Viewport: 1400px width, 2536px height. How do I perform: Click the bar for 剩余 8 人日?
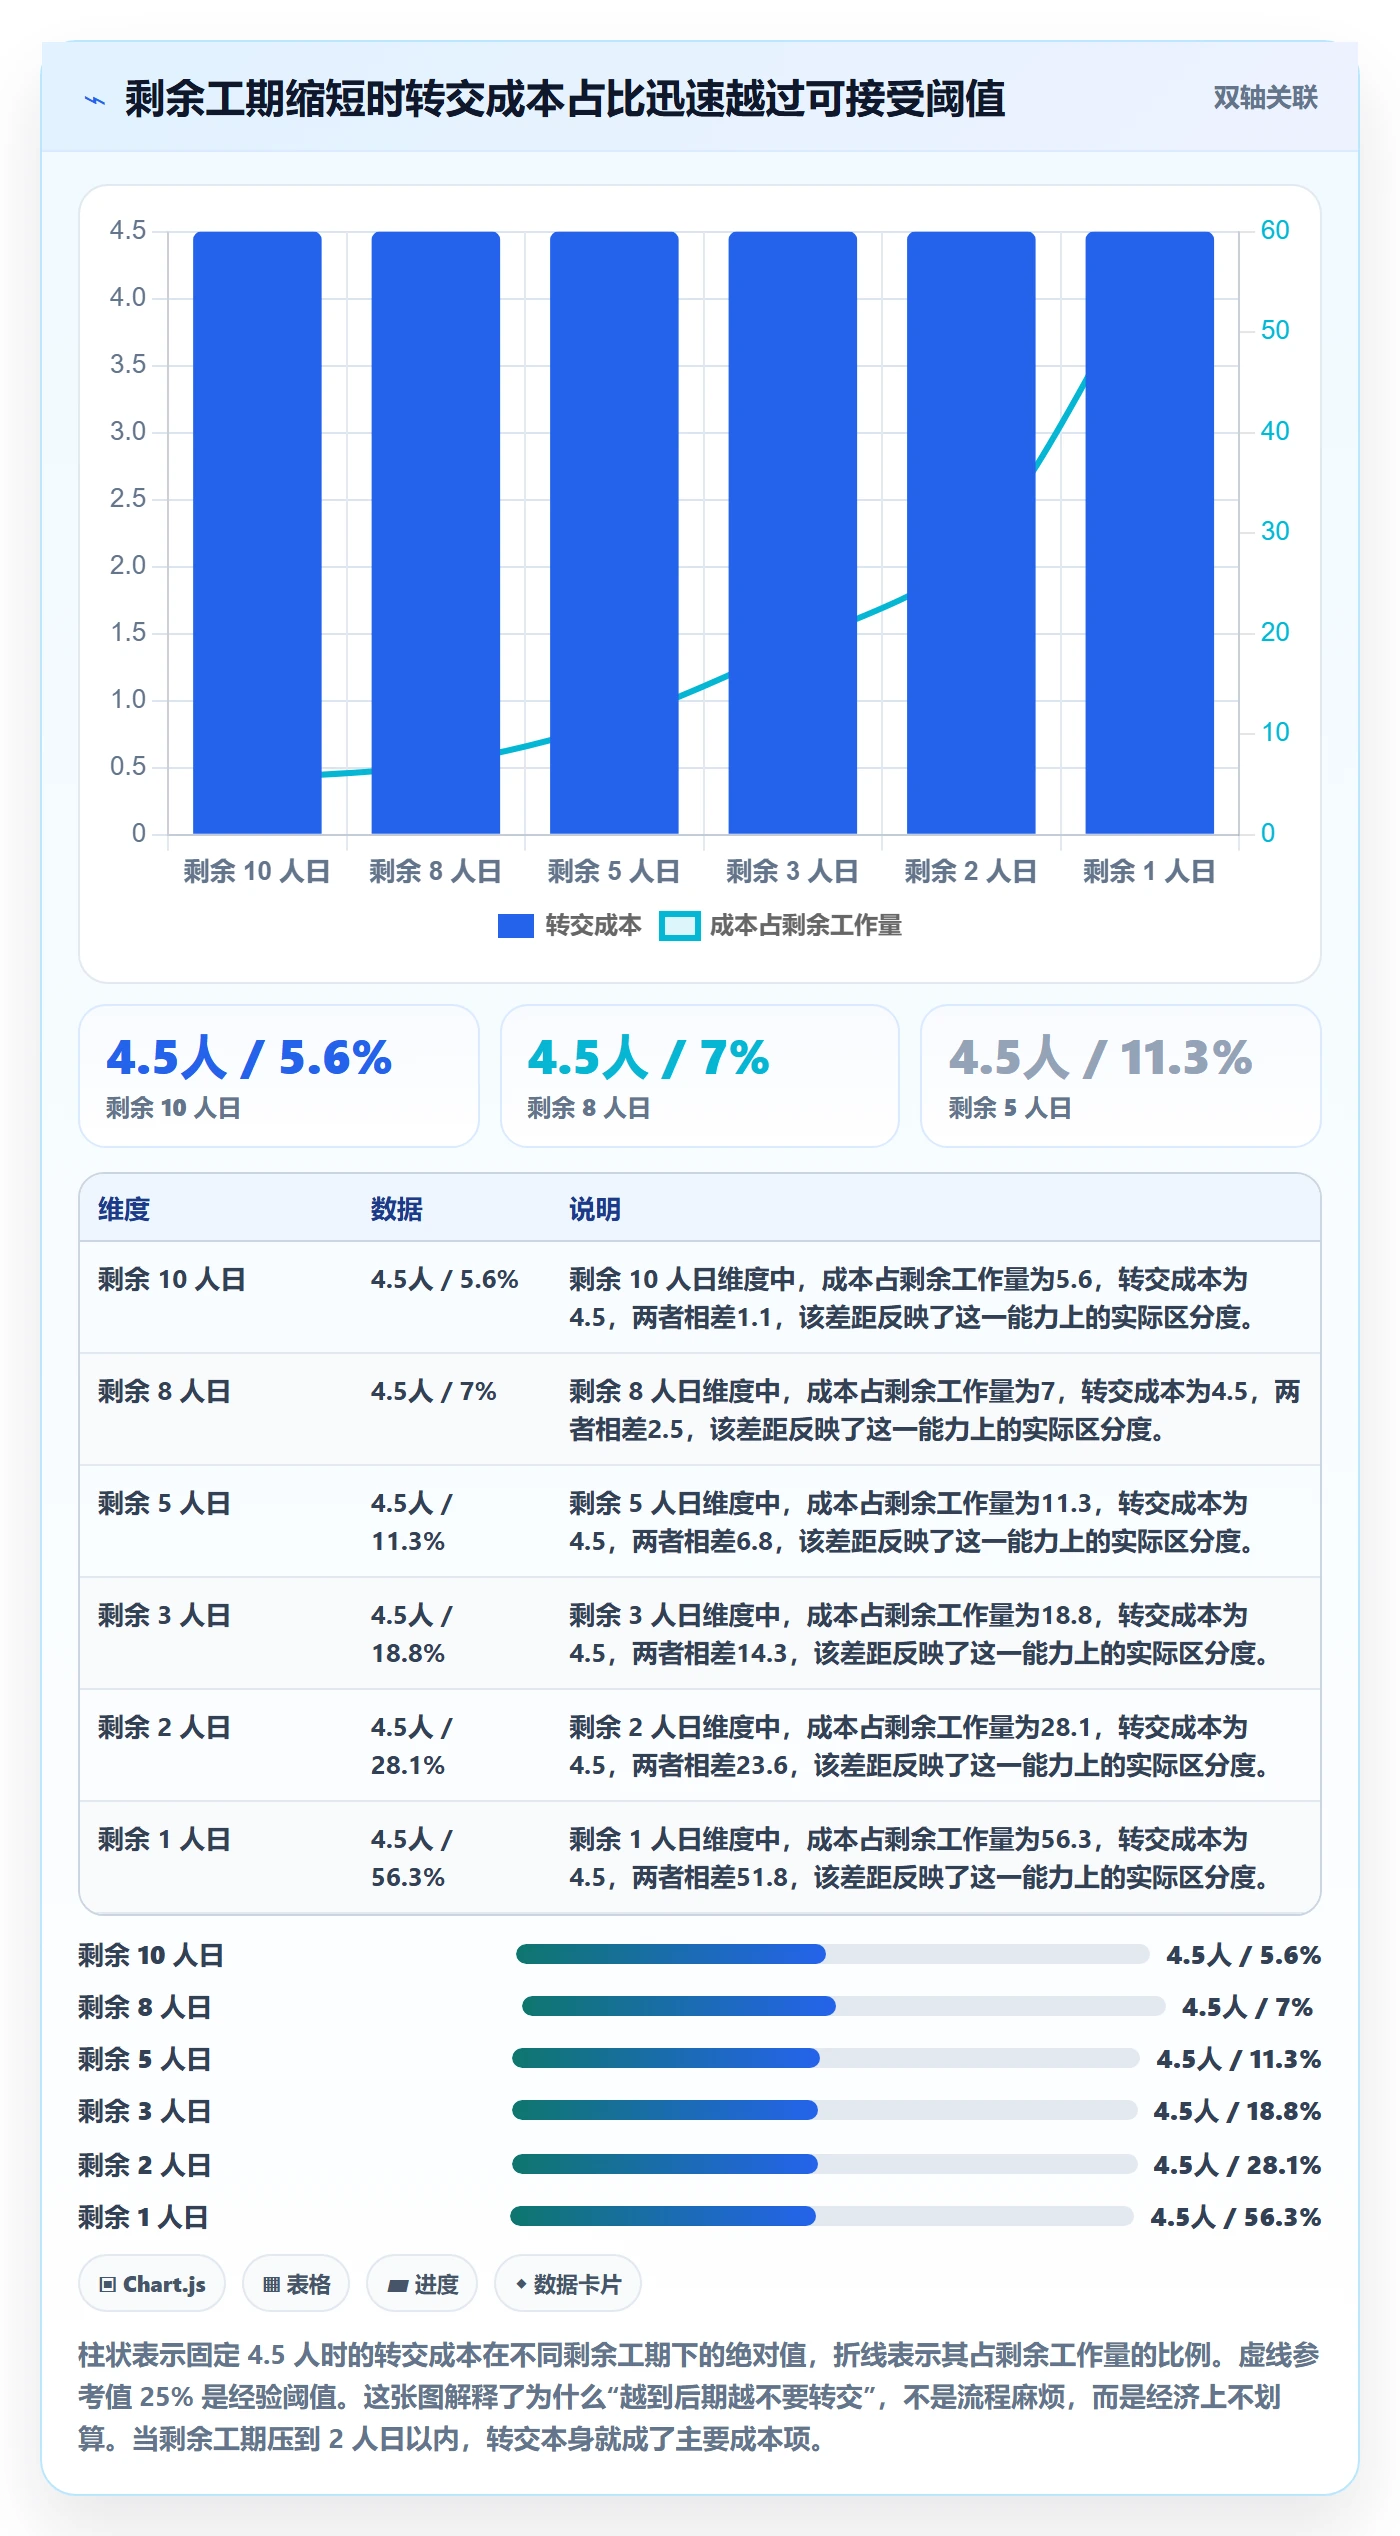435,532
